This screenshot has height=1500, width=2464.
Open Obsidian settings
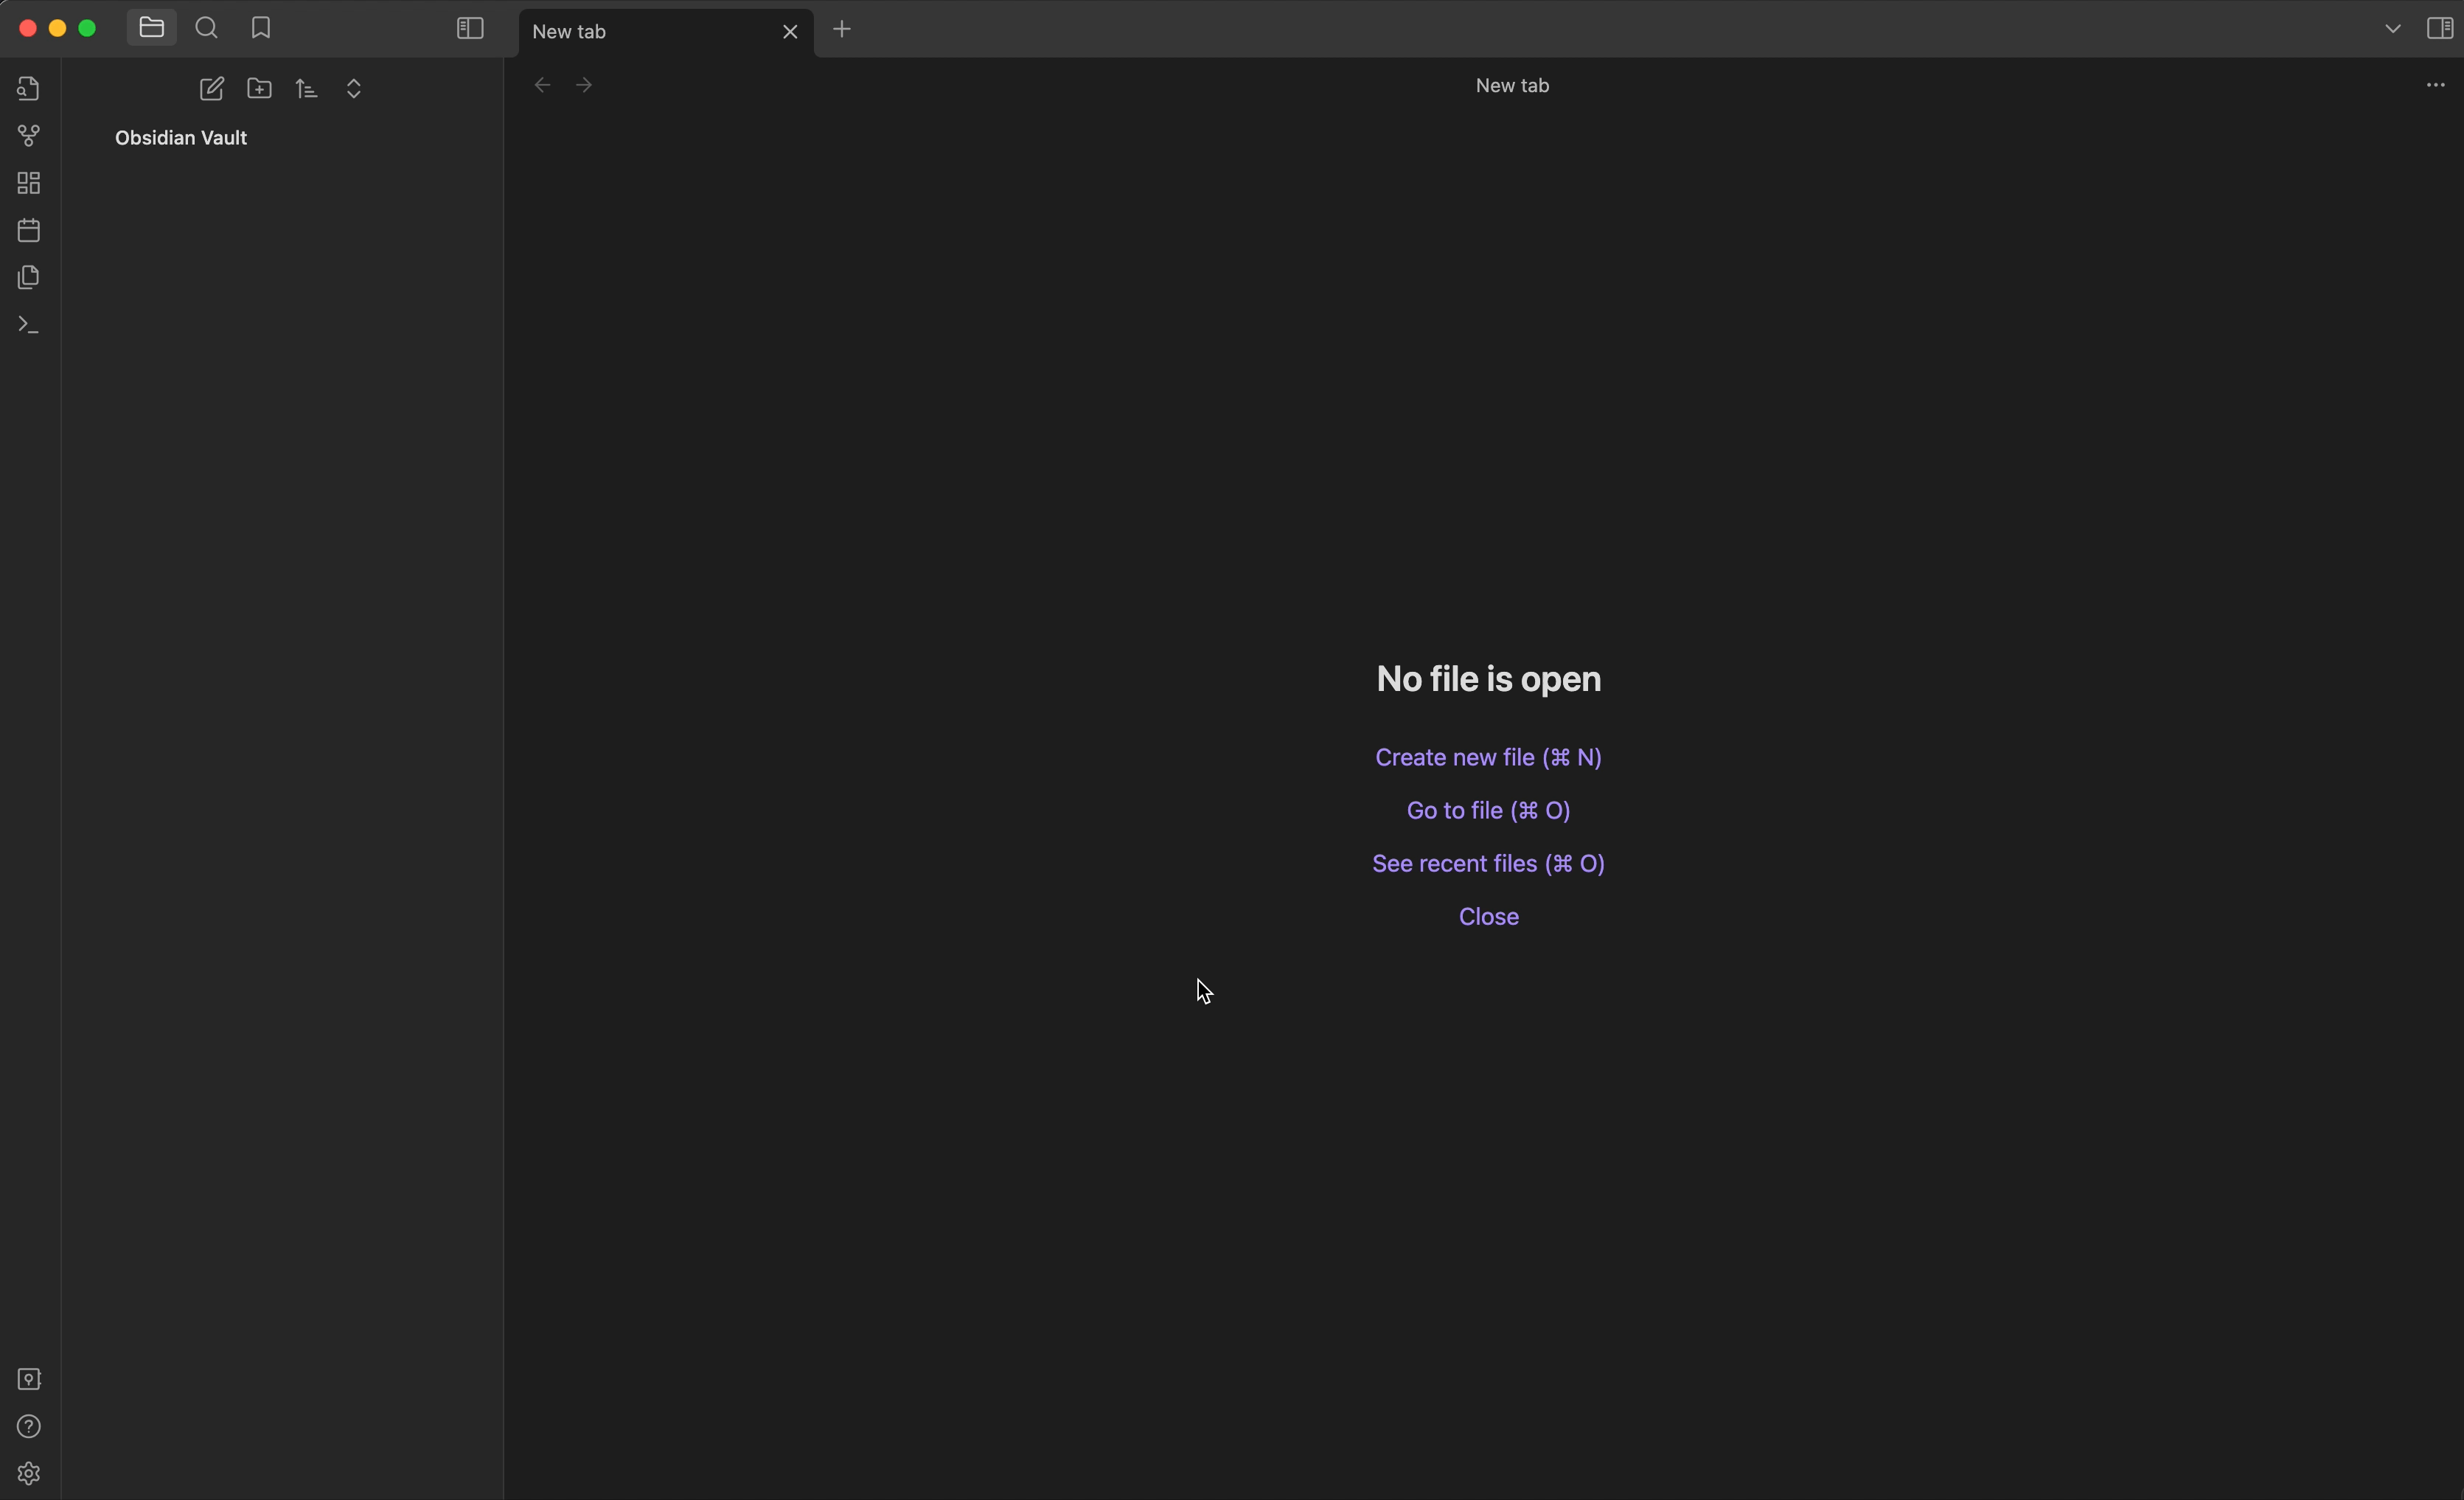27,1473
